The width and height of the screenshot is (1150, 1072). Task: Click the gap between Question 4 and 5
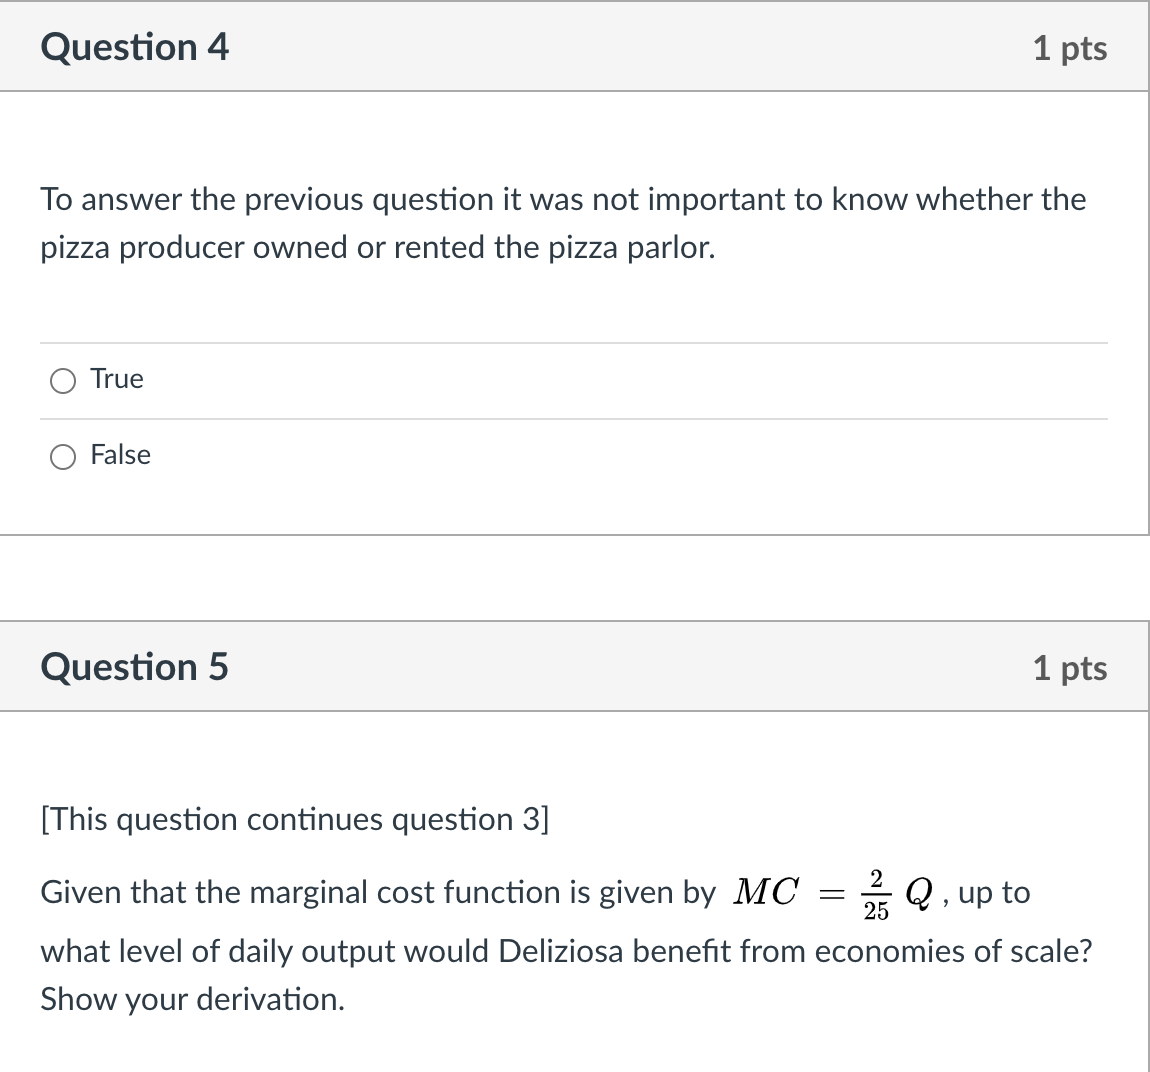(x=574, y=578)
